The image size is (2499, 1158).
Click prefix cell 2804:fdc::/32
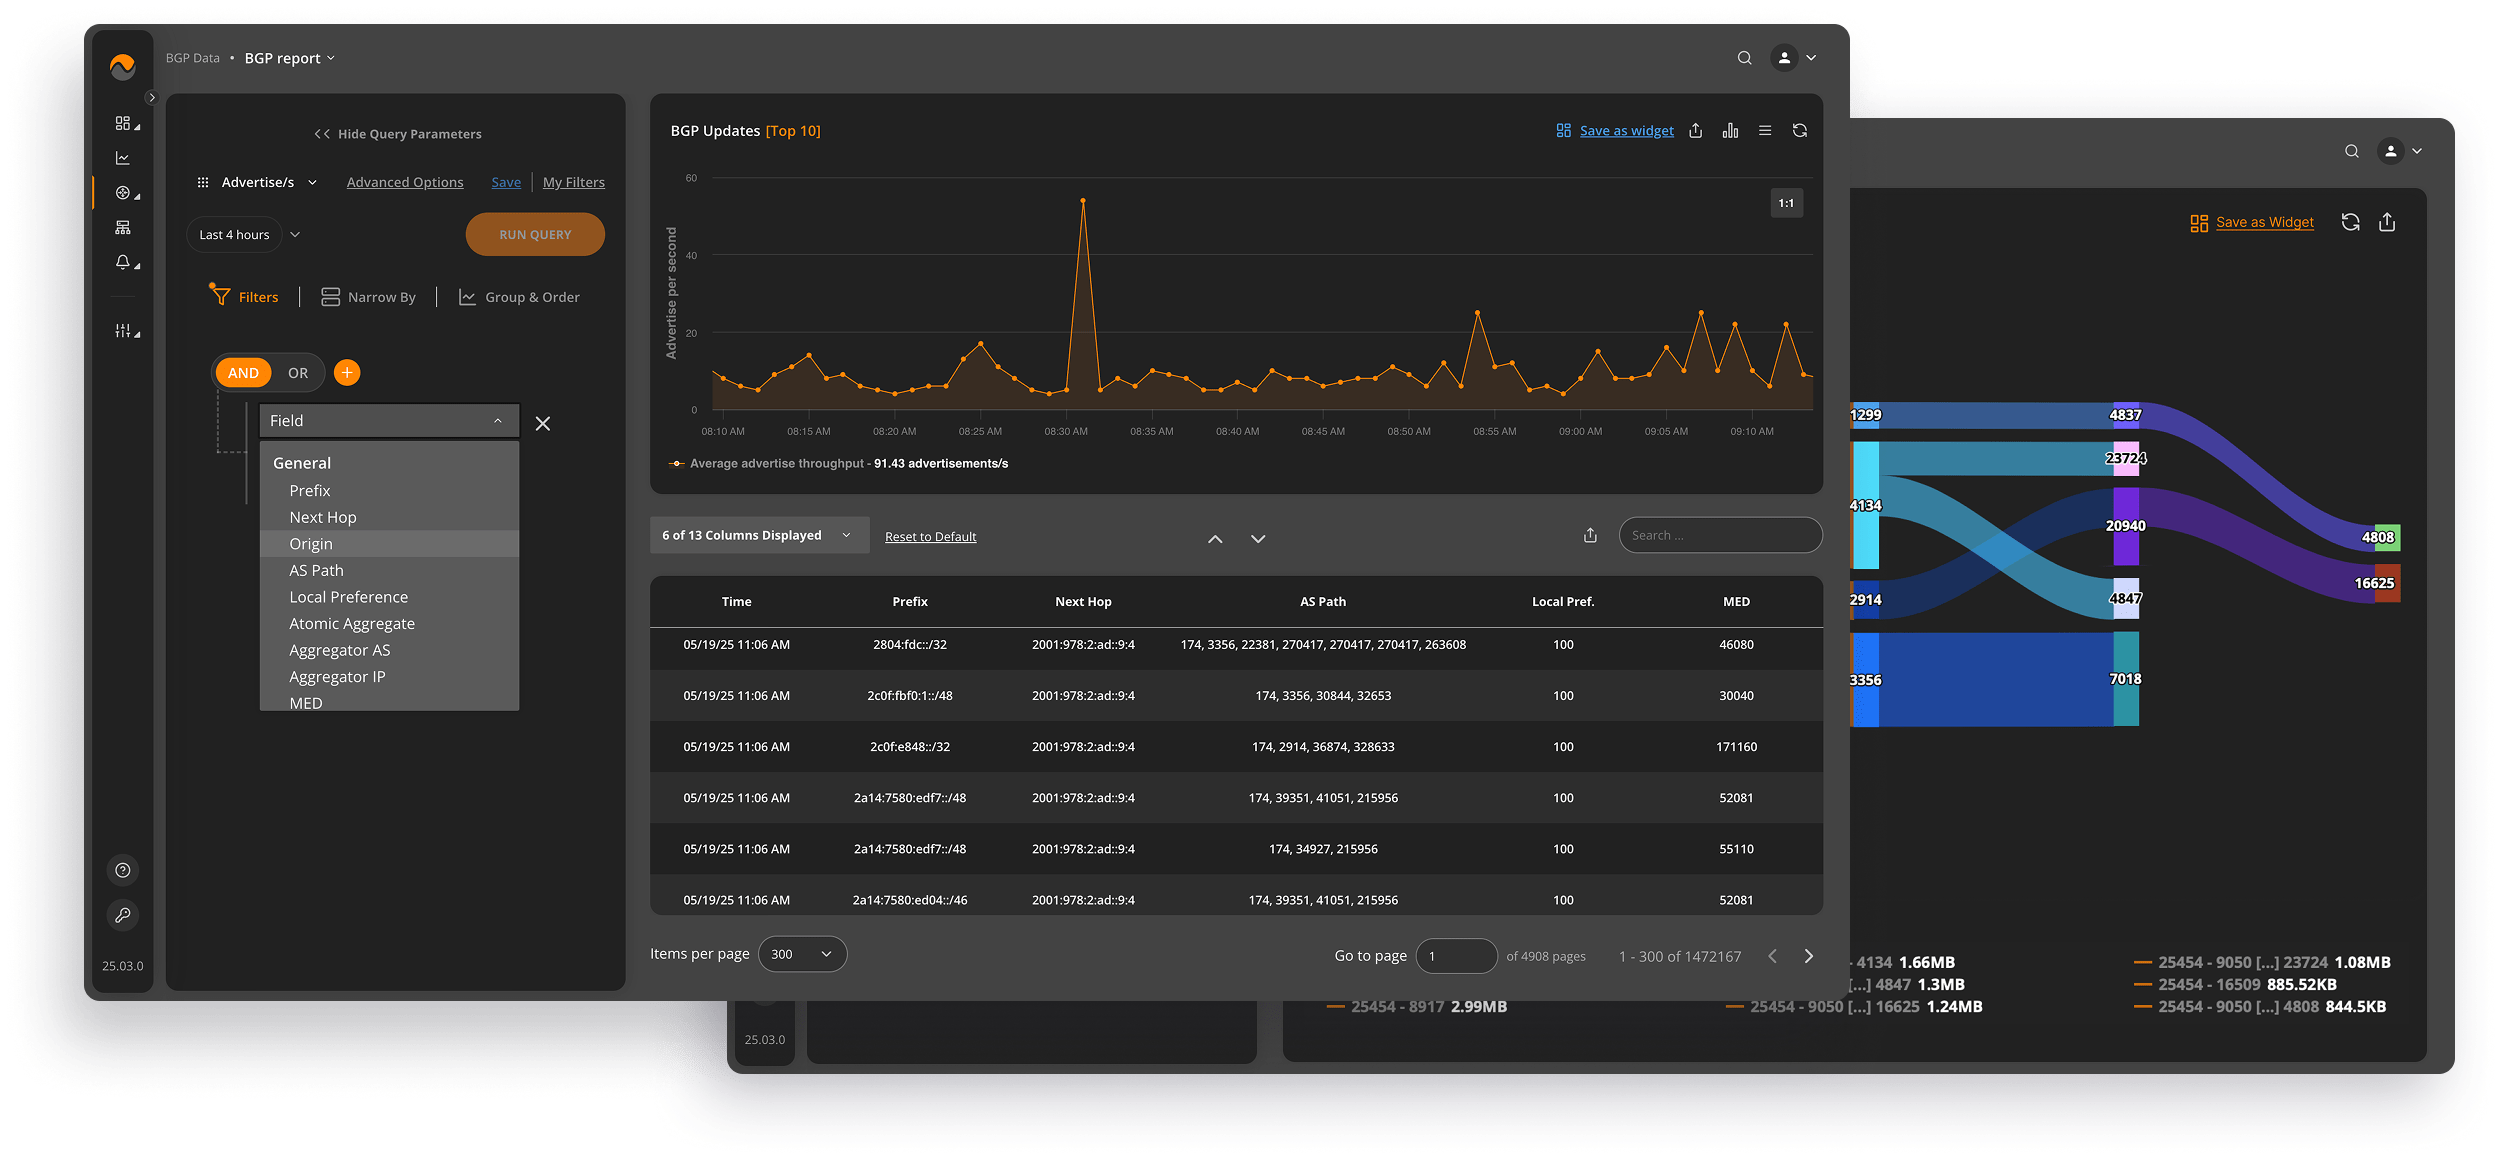pyautogui.click(x=910, y=645)
